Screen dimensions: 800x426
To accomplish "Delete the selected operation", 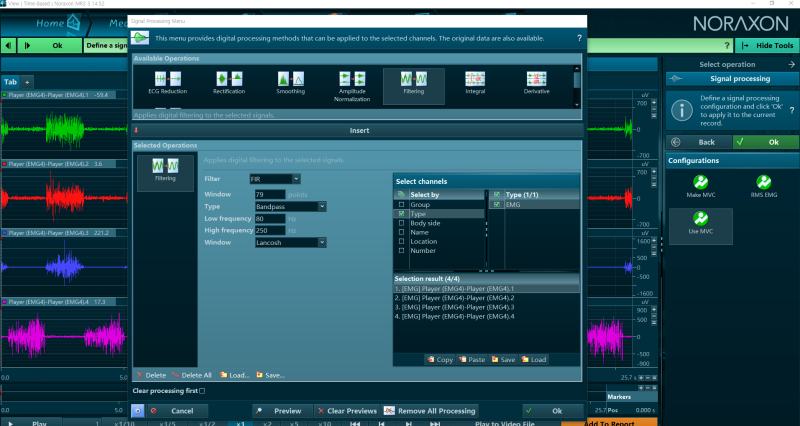I will tap(151, 375).
